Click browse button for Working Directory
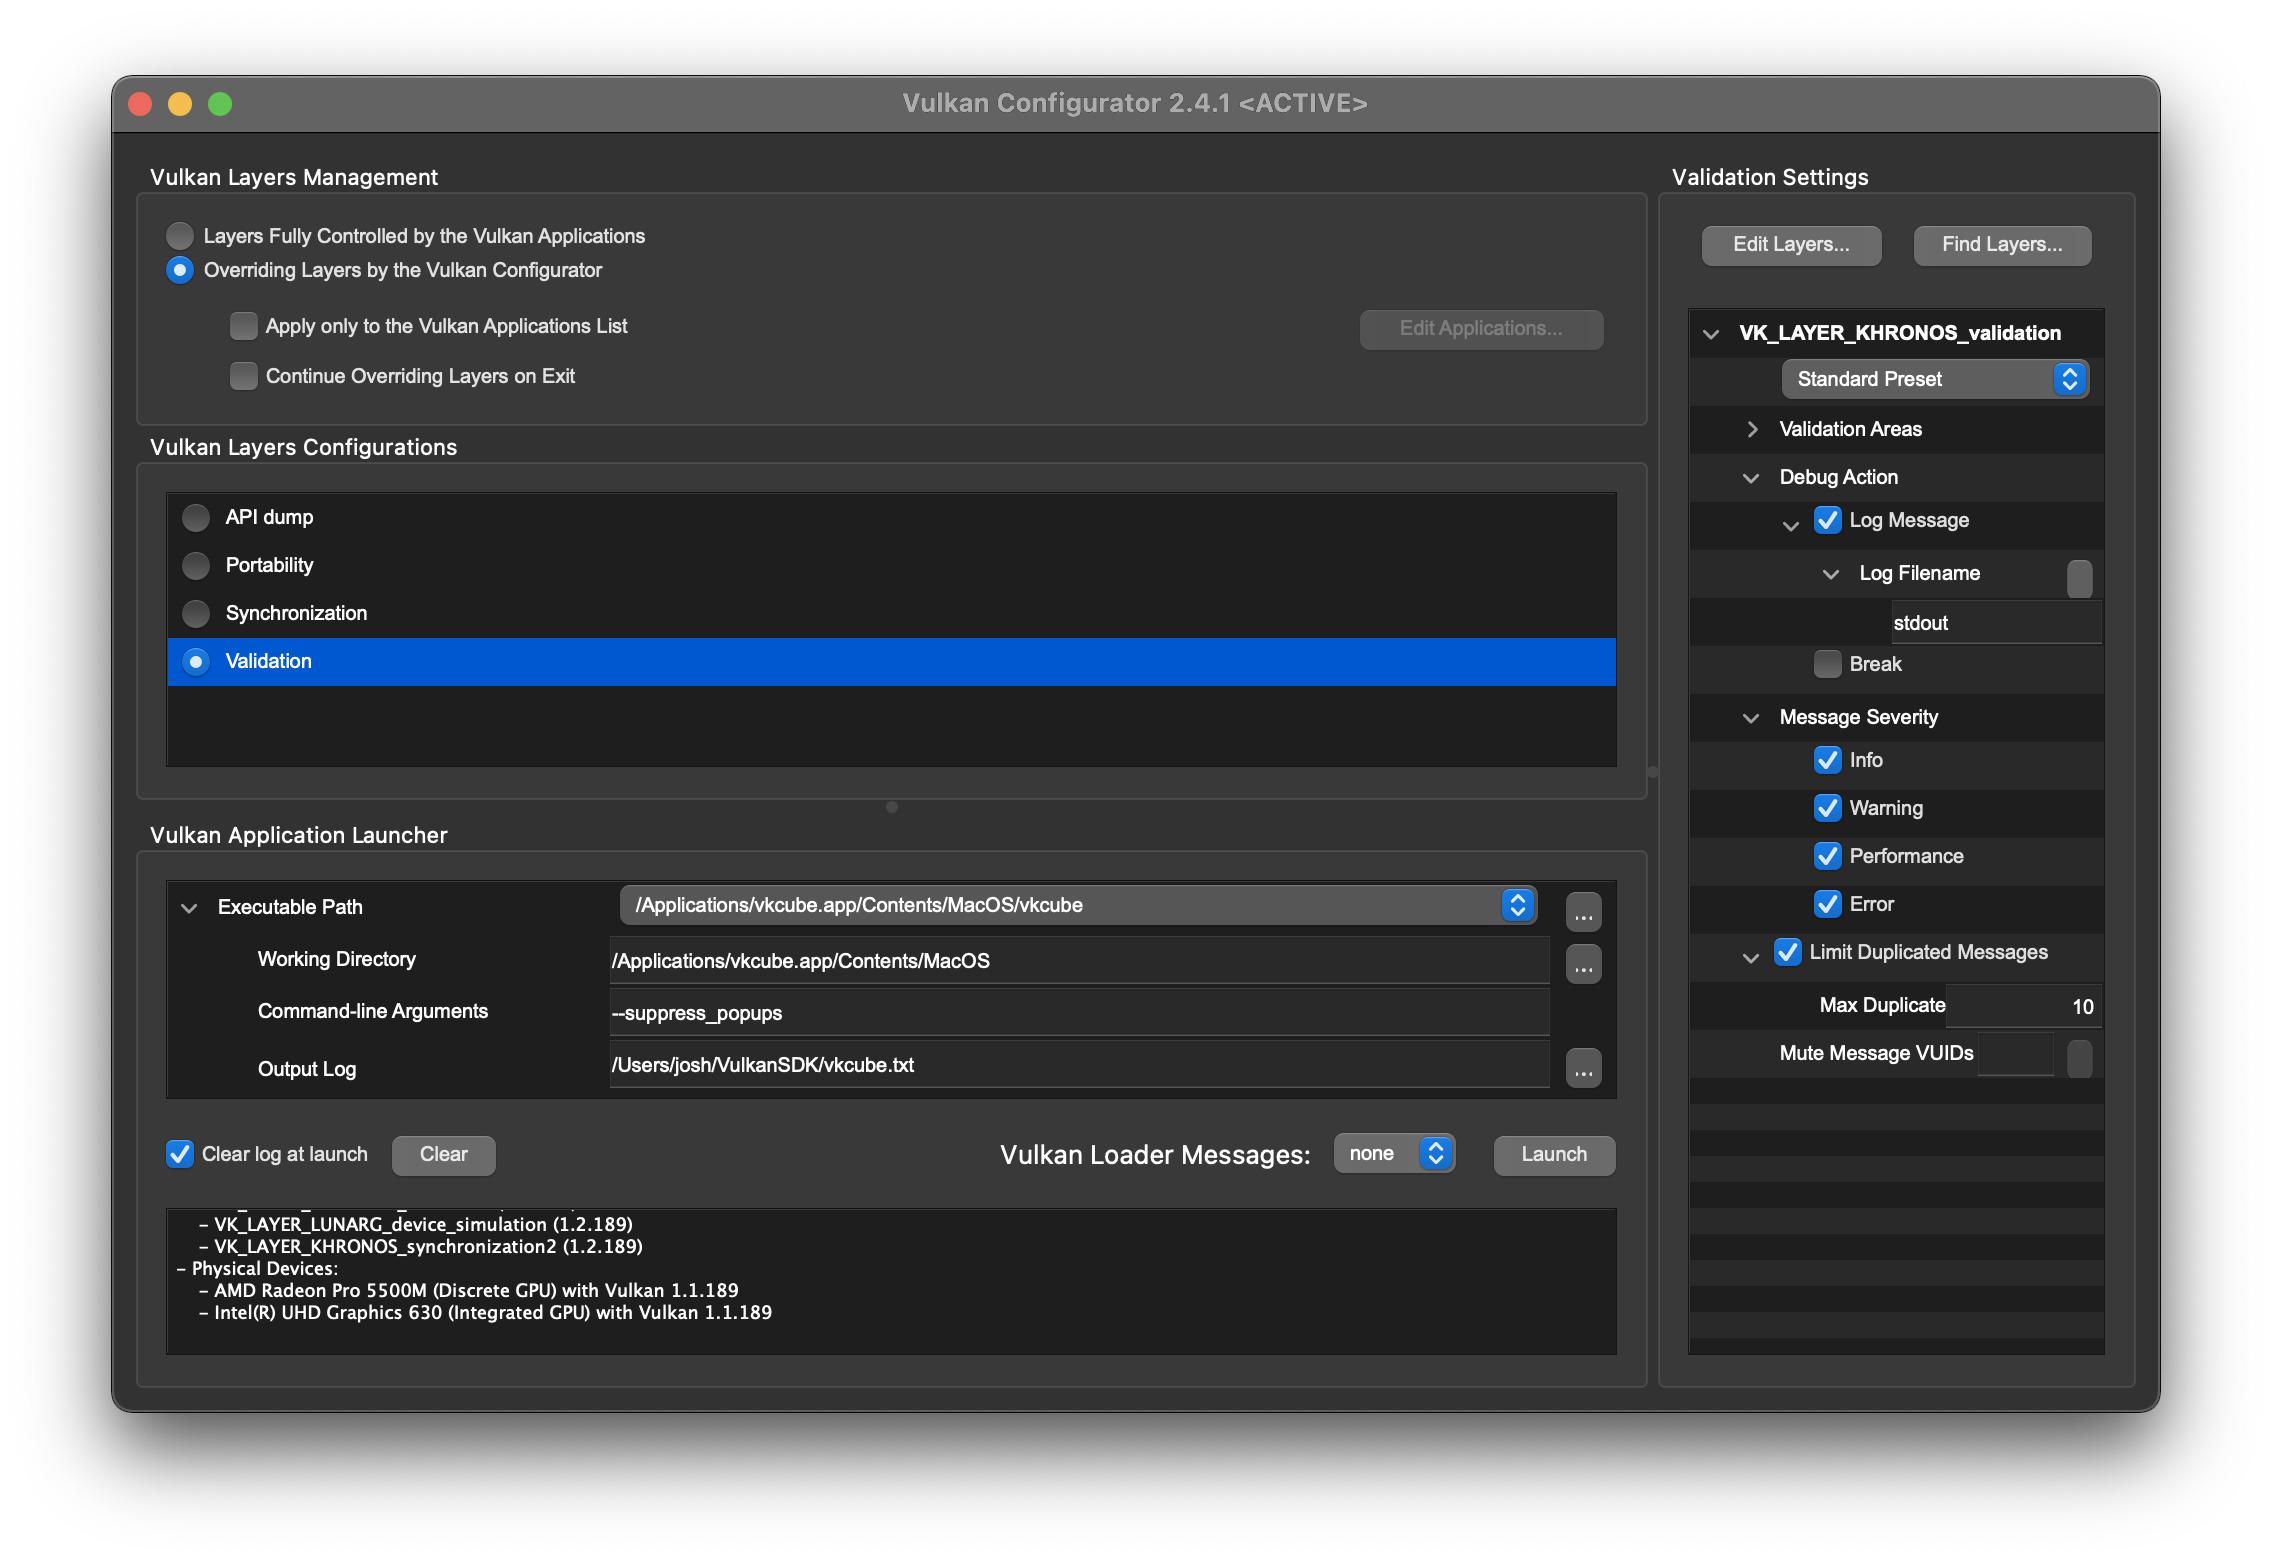 point(1583,964)
